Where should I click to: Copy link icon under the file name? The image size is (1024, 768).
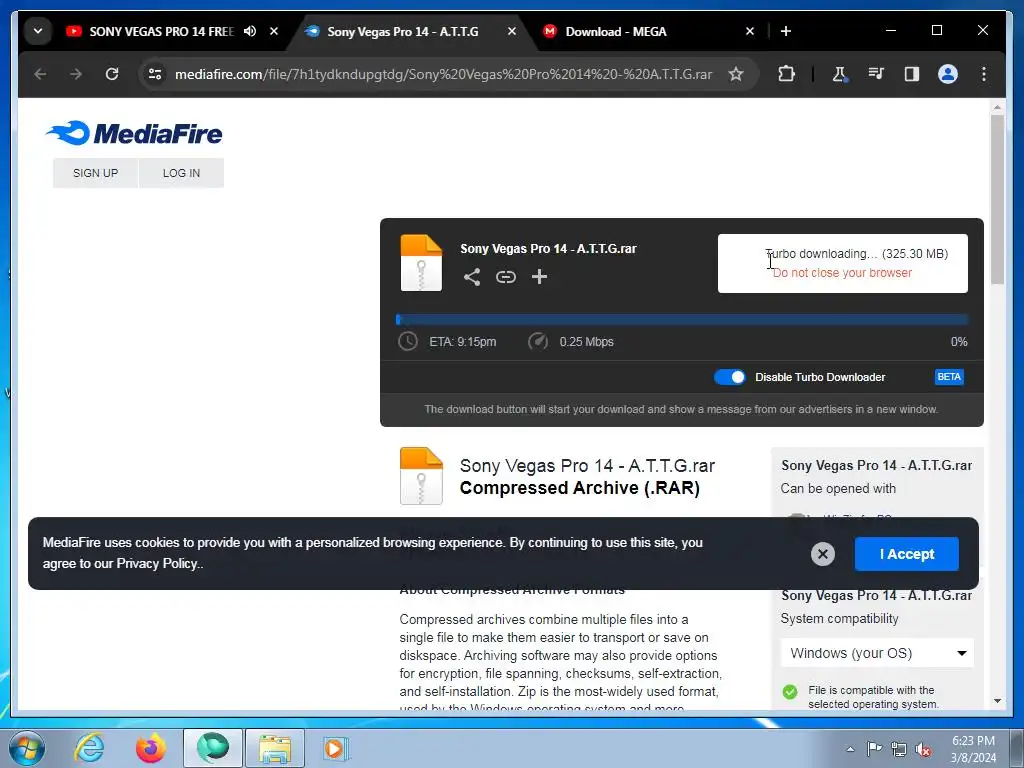[x=505, y=277]
